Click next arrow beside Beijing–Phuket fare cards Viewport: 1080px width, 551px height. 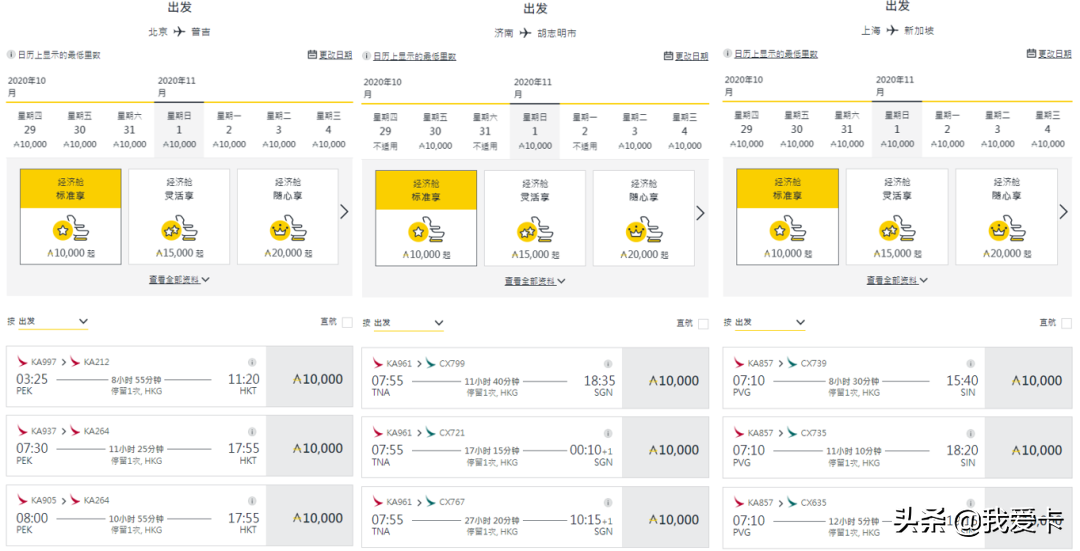(344, 212)
